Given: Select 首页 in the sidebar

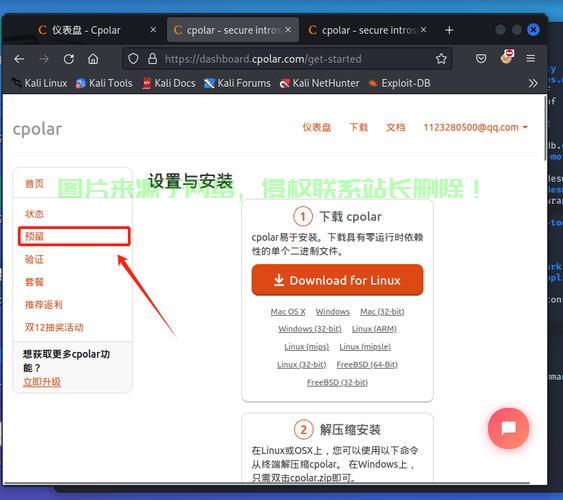Looking at the screenshot, I should [x=34, y=184].
